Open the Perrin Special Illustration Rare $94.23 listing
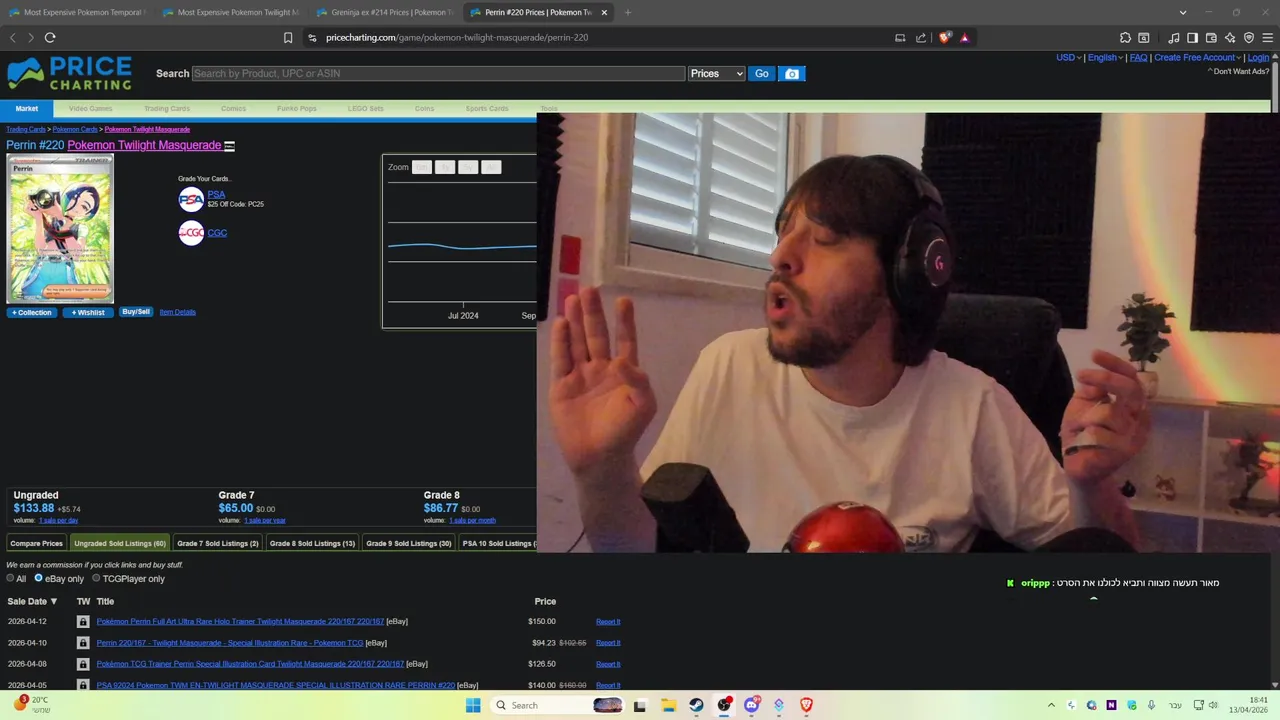The height and width of the screenshot is (720, 1280). point(230,643)
